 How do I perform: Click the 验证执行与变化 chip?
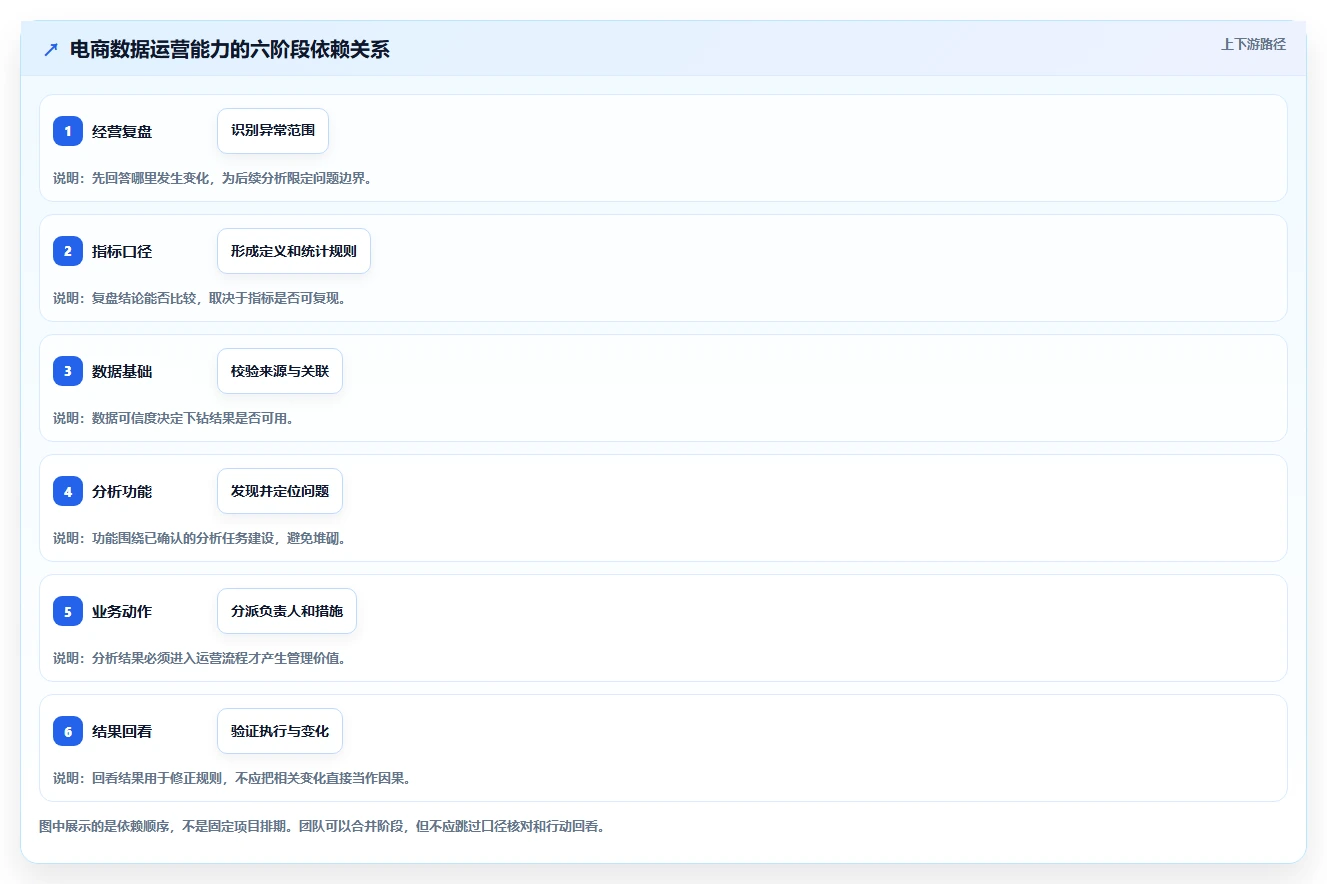coord(280,731)
